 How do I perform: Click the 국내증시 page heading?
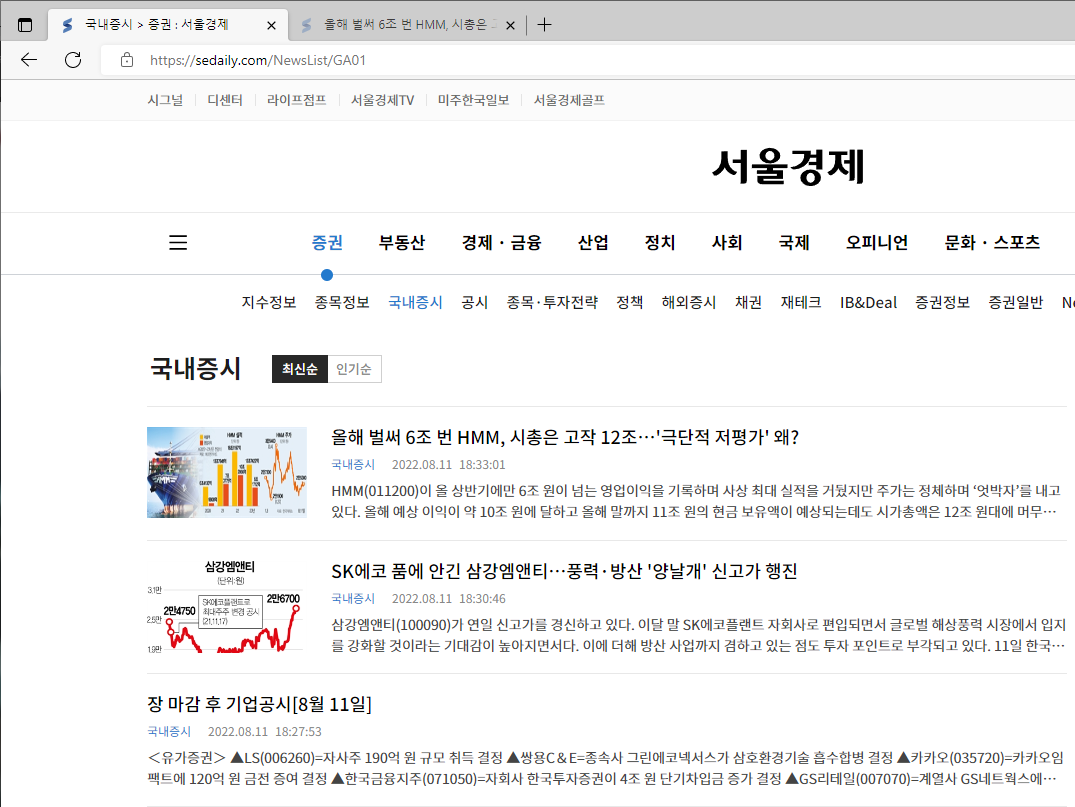195,368
